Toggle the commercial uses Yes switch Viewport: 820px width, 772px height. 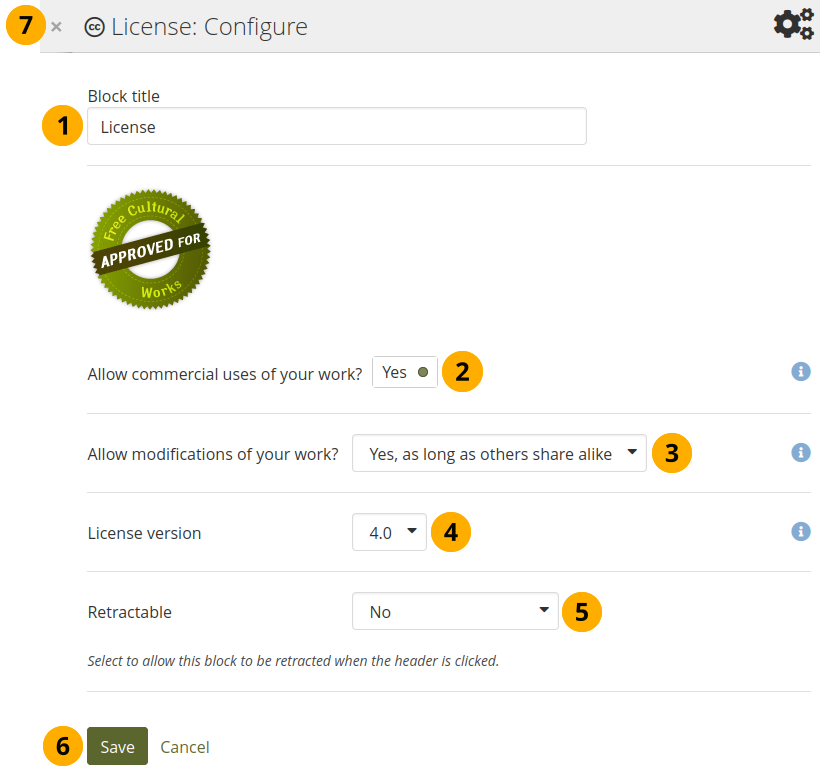coord(405,372)
